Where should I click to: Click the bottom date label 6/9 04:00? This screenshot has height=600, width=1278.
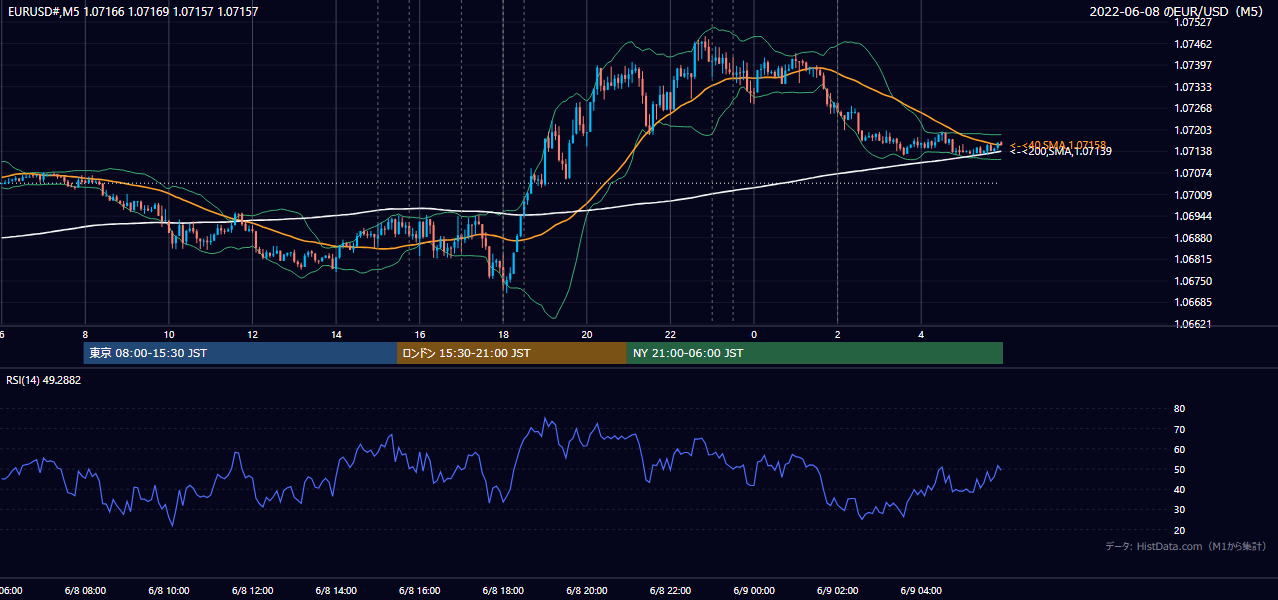921,591
